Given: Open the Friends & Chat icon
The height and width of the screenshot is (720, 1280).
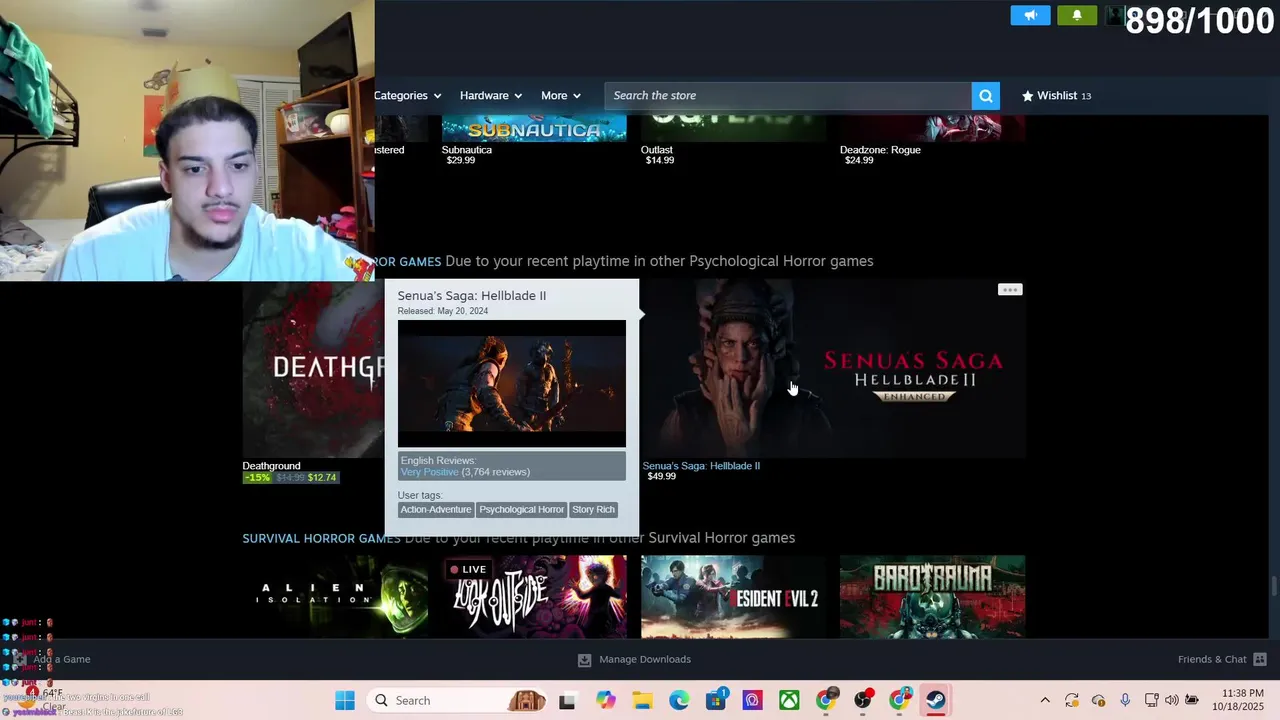Looking at the screenshot, I should pos(1260,660).
